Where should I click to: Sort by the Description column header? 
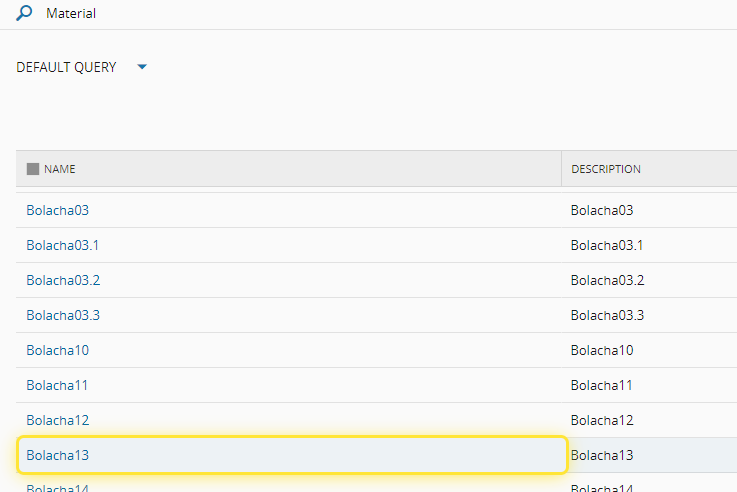pos(606,169)
